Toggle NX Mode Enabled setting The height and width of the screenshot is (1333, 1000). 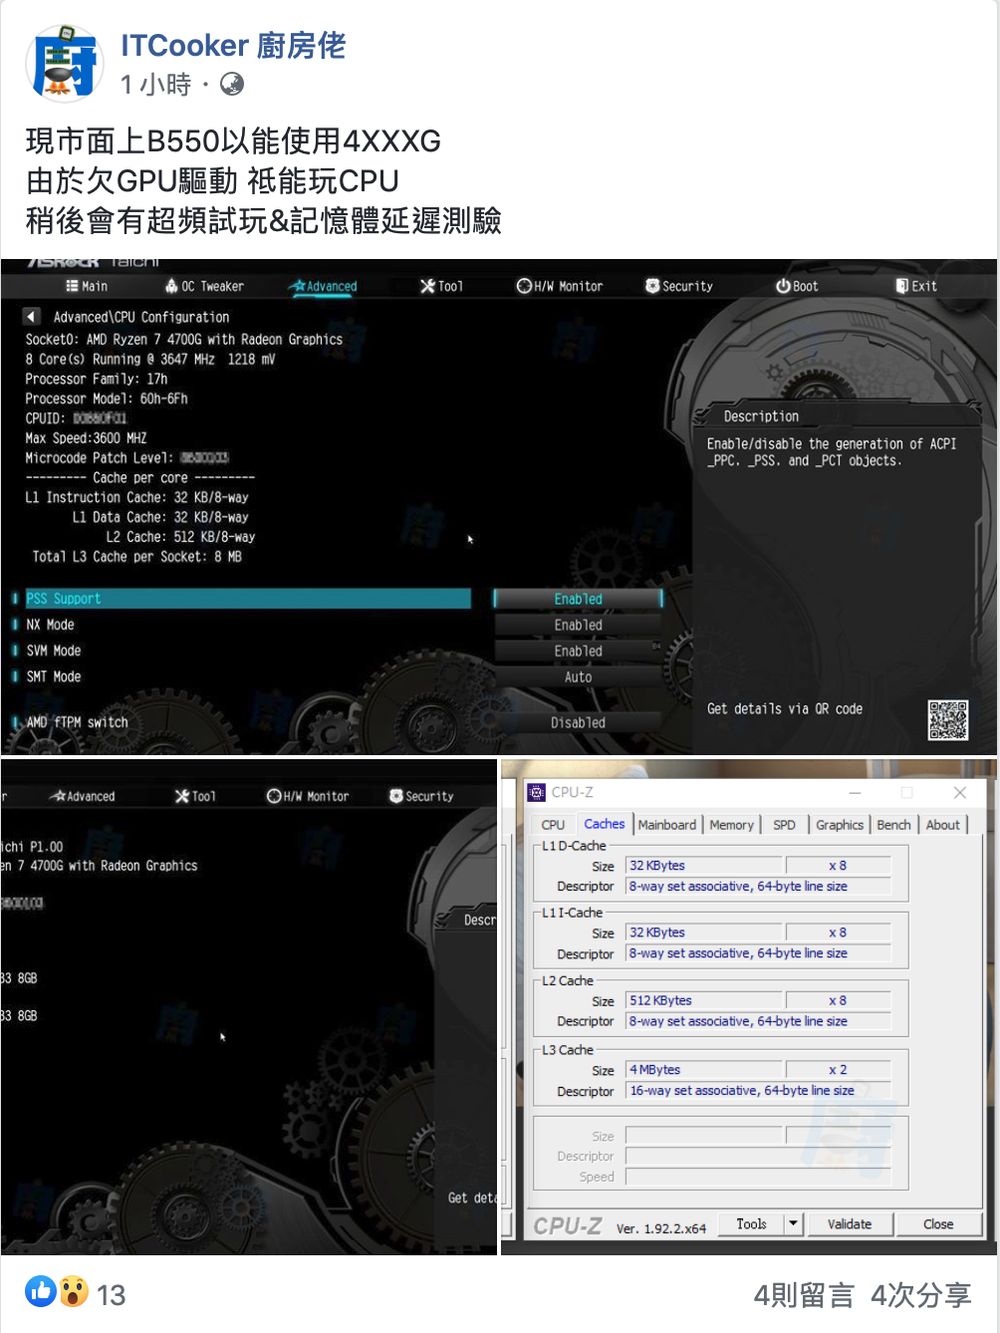click(578, 625)
